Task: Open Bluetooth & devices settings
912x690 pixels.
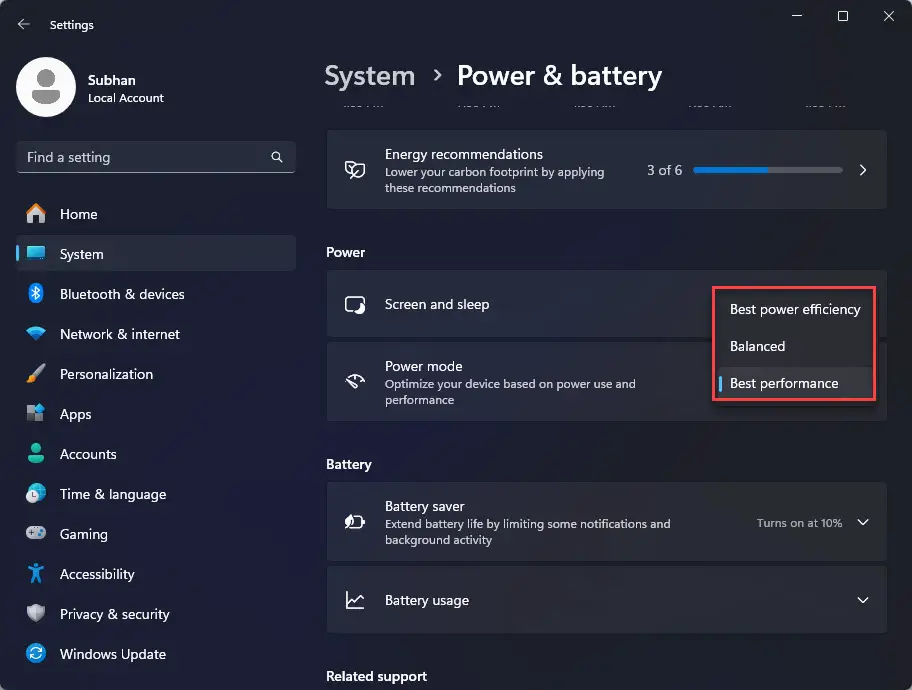Action: (x=121, y=294)
